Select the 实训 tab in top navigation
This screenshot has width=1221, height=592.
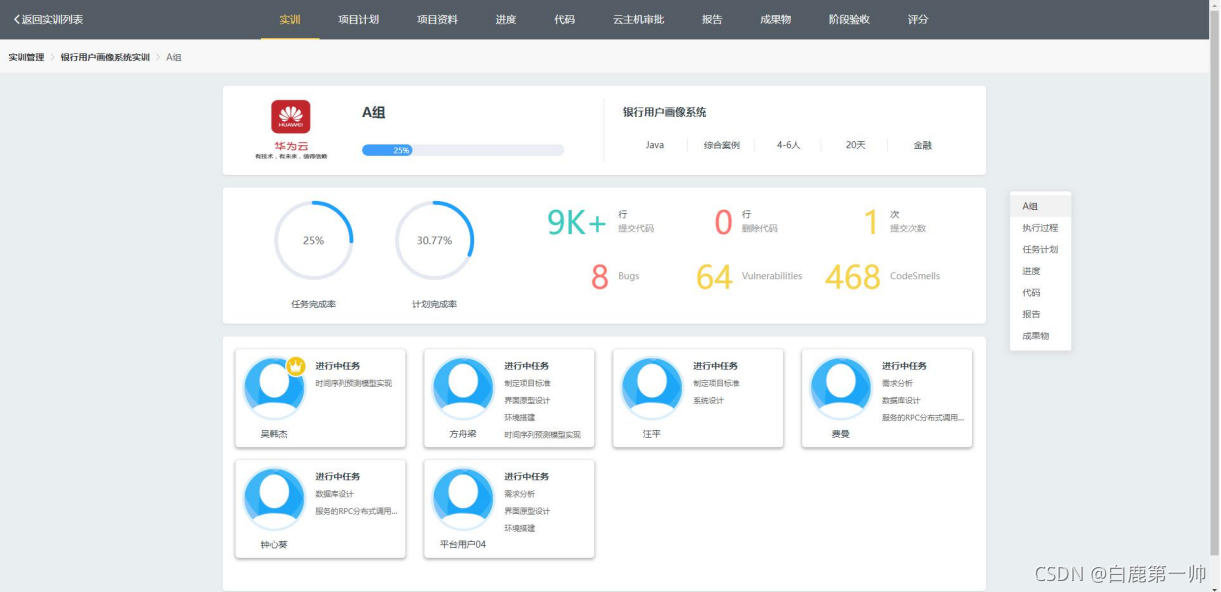pos(289,18)
